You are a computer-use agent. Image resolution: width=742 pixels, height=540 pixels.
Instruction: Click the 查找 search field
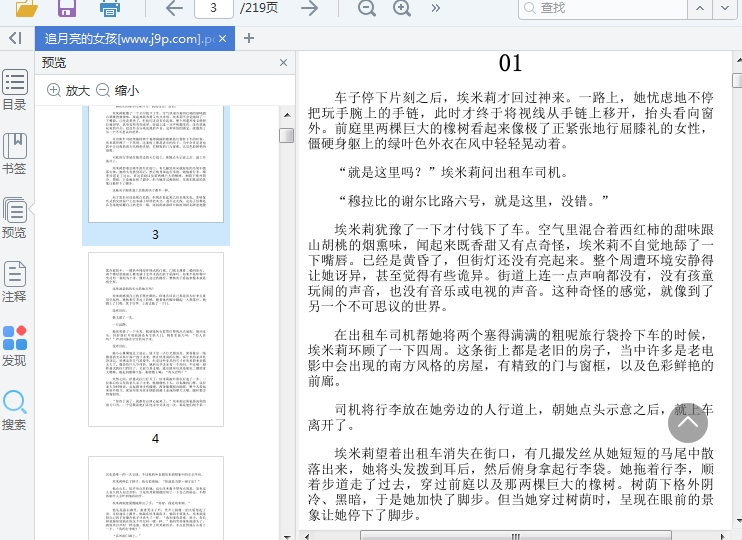tap(602, 8)
